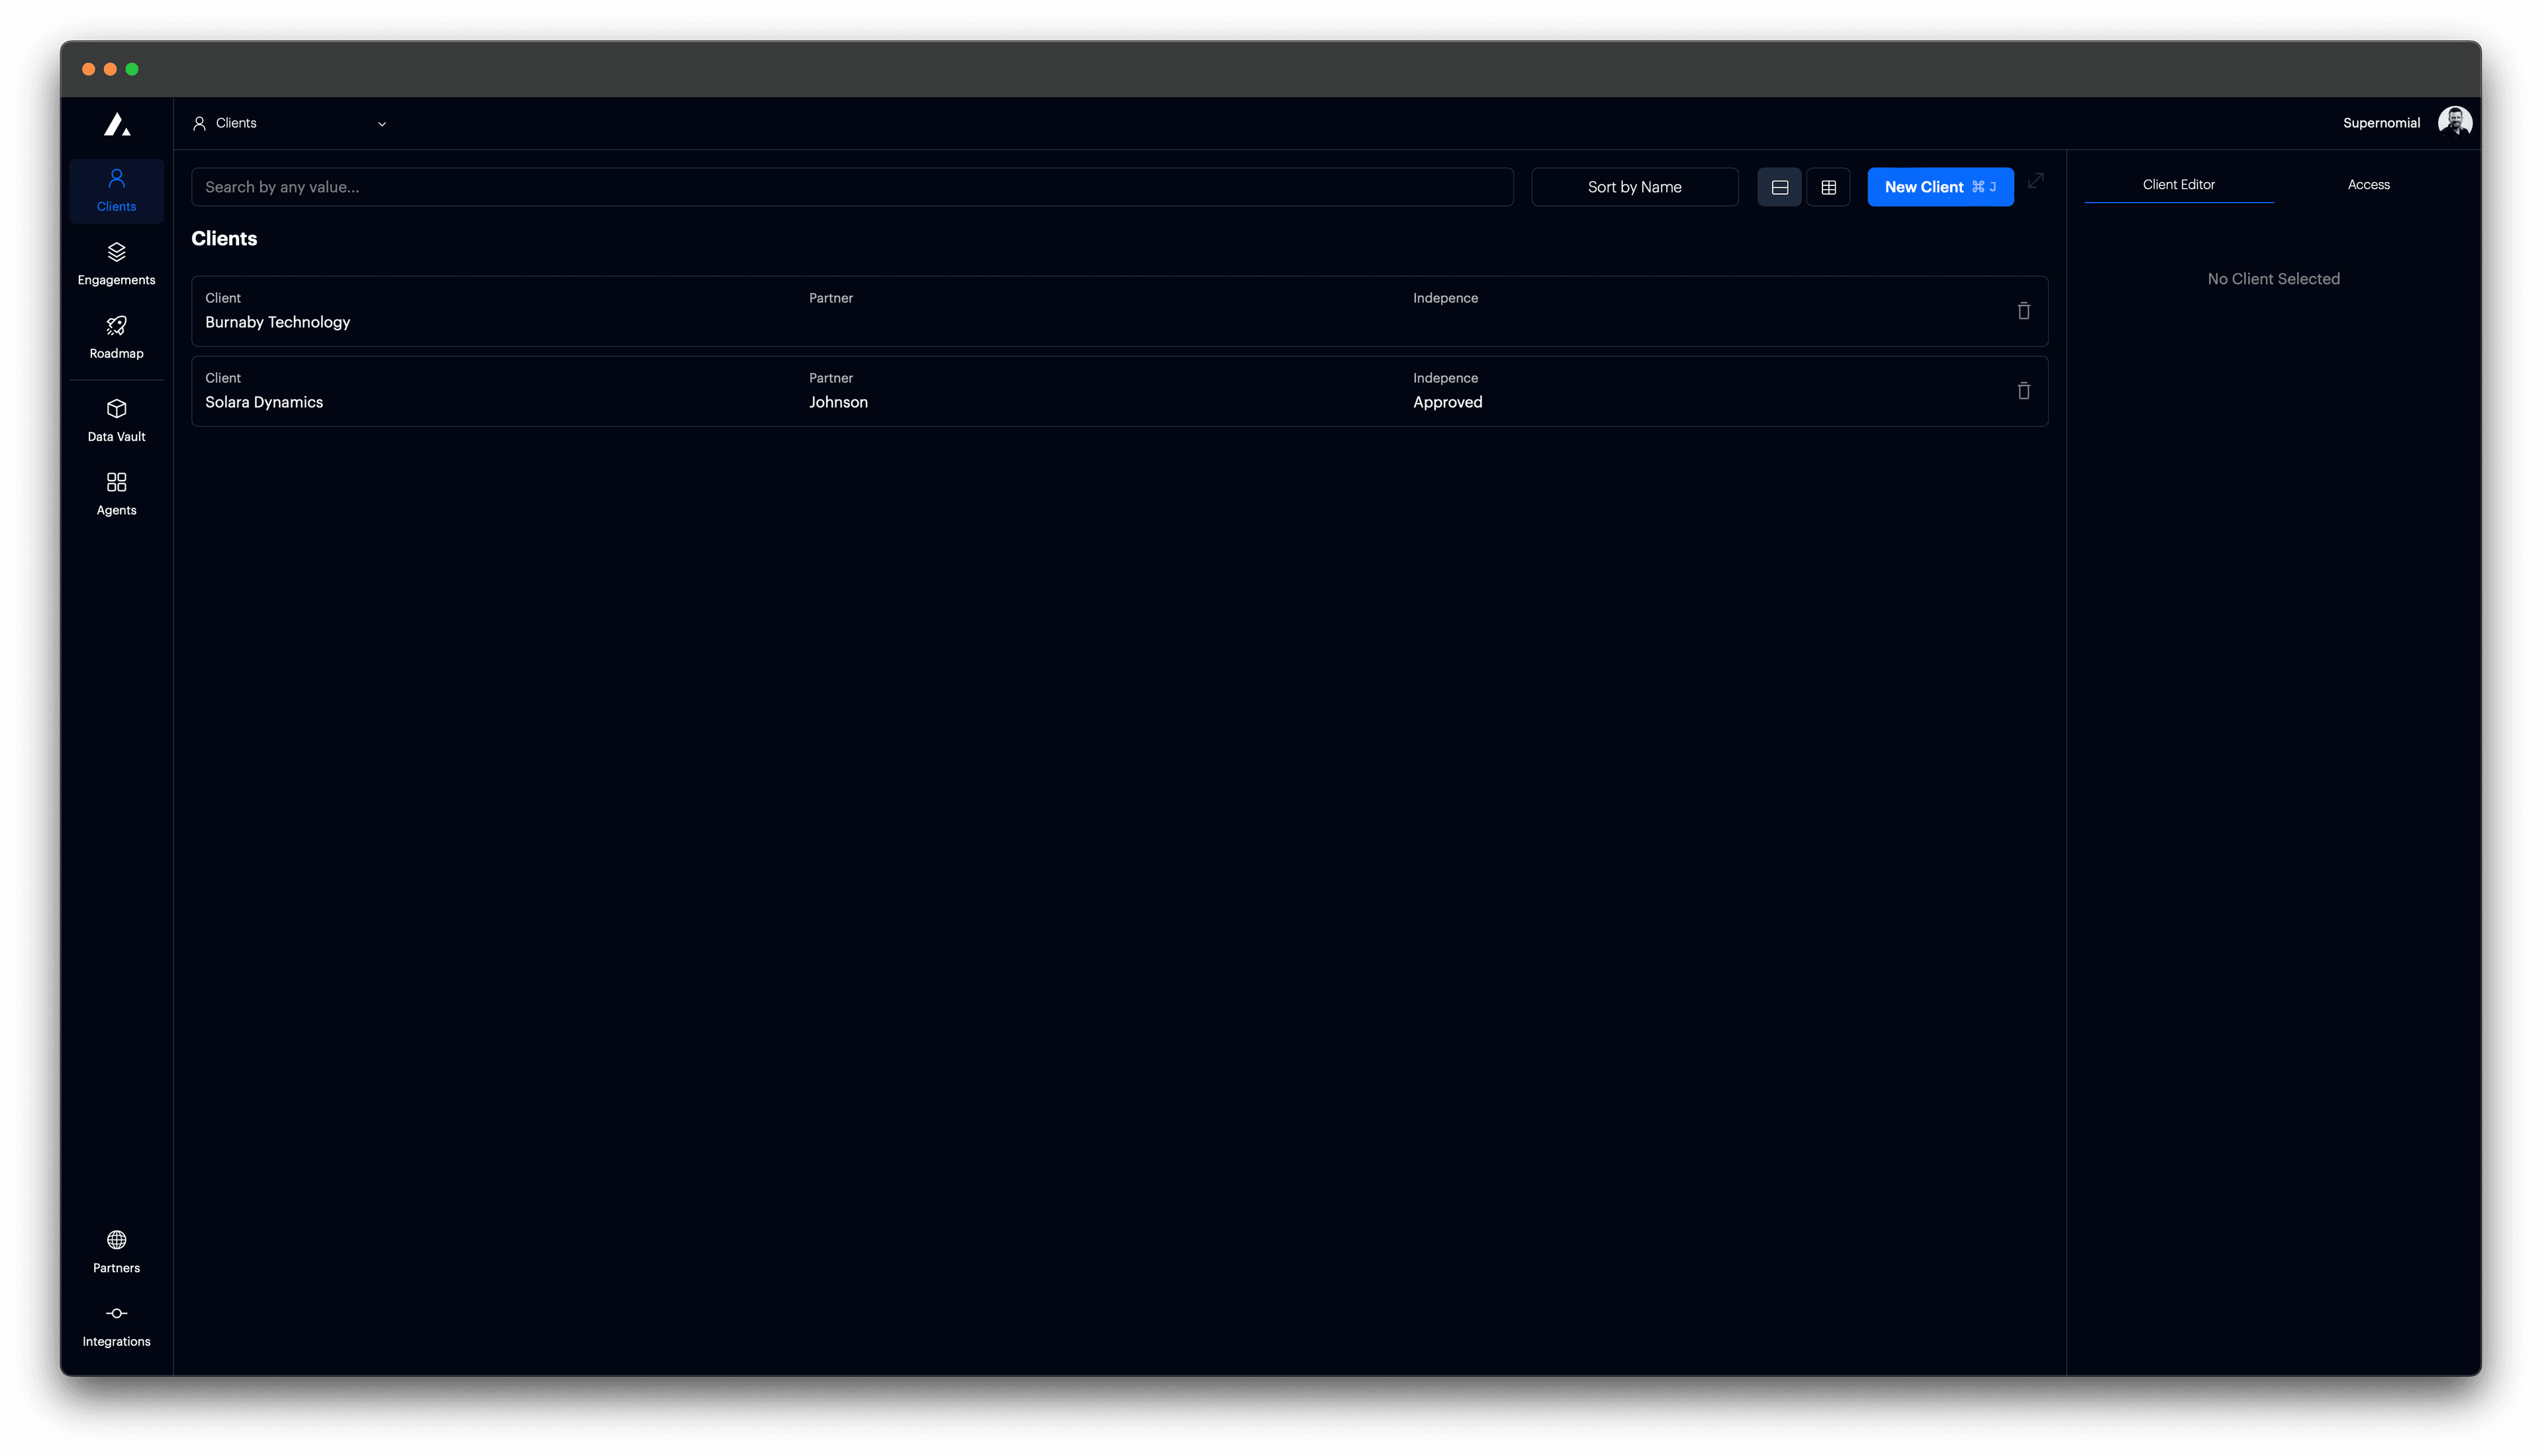Click the Supernomial logo at top left
Screen dimensions: 2542x1456
click(117, 123)
